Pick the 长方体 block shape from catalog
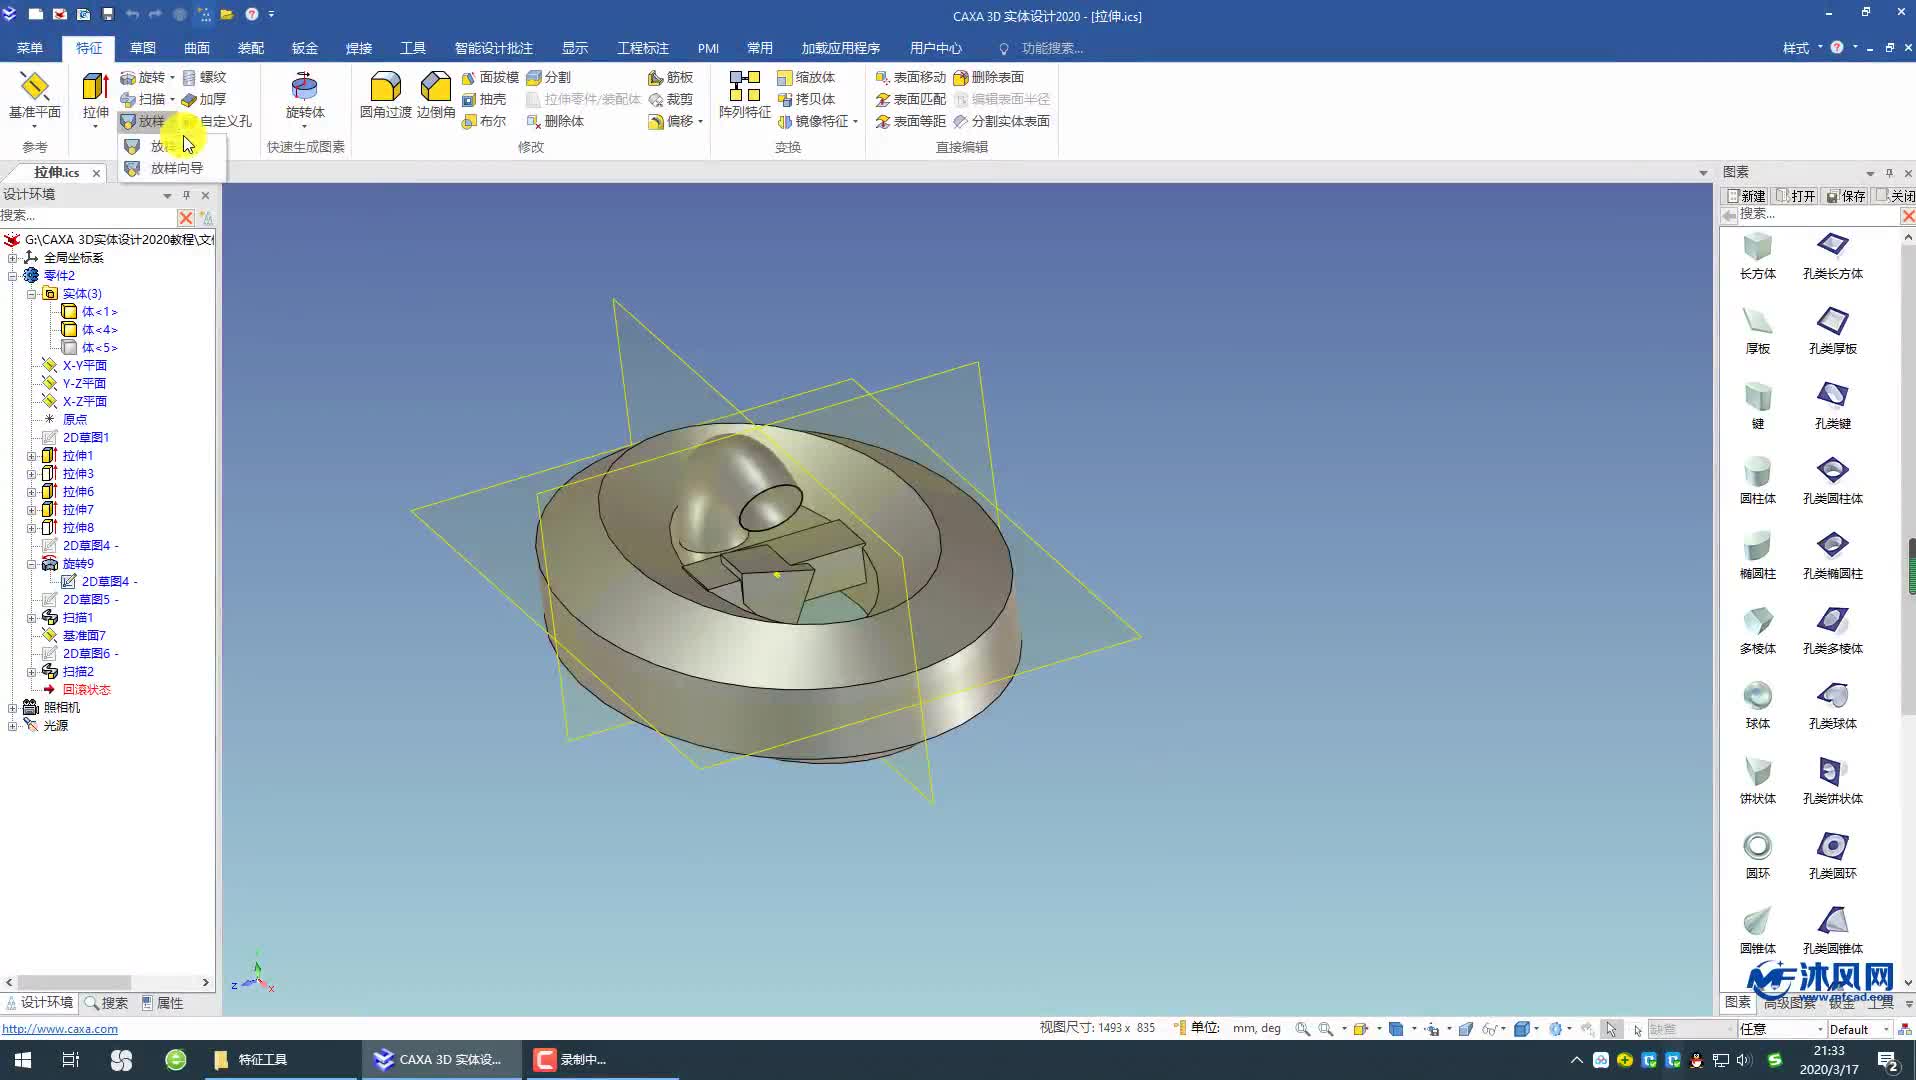The image size is (1916, 1080). click(1757, 256)
